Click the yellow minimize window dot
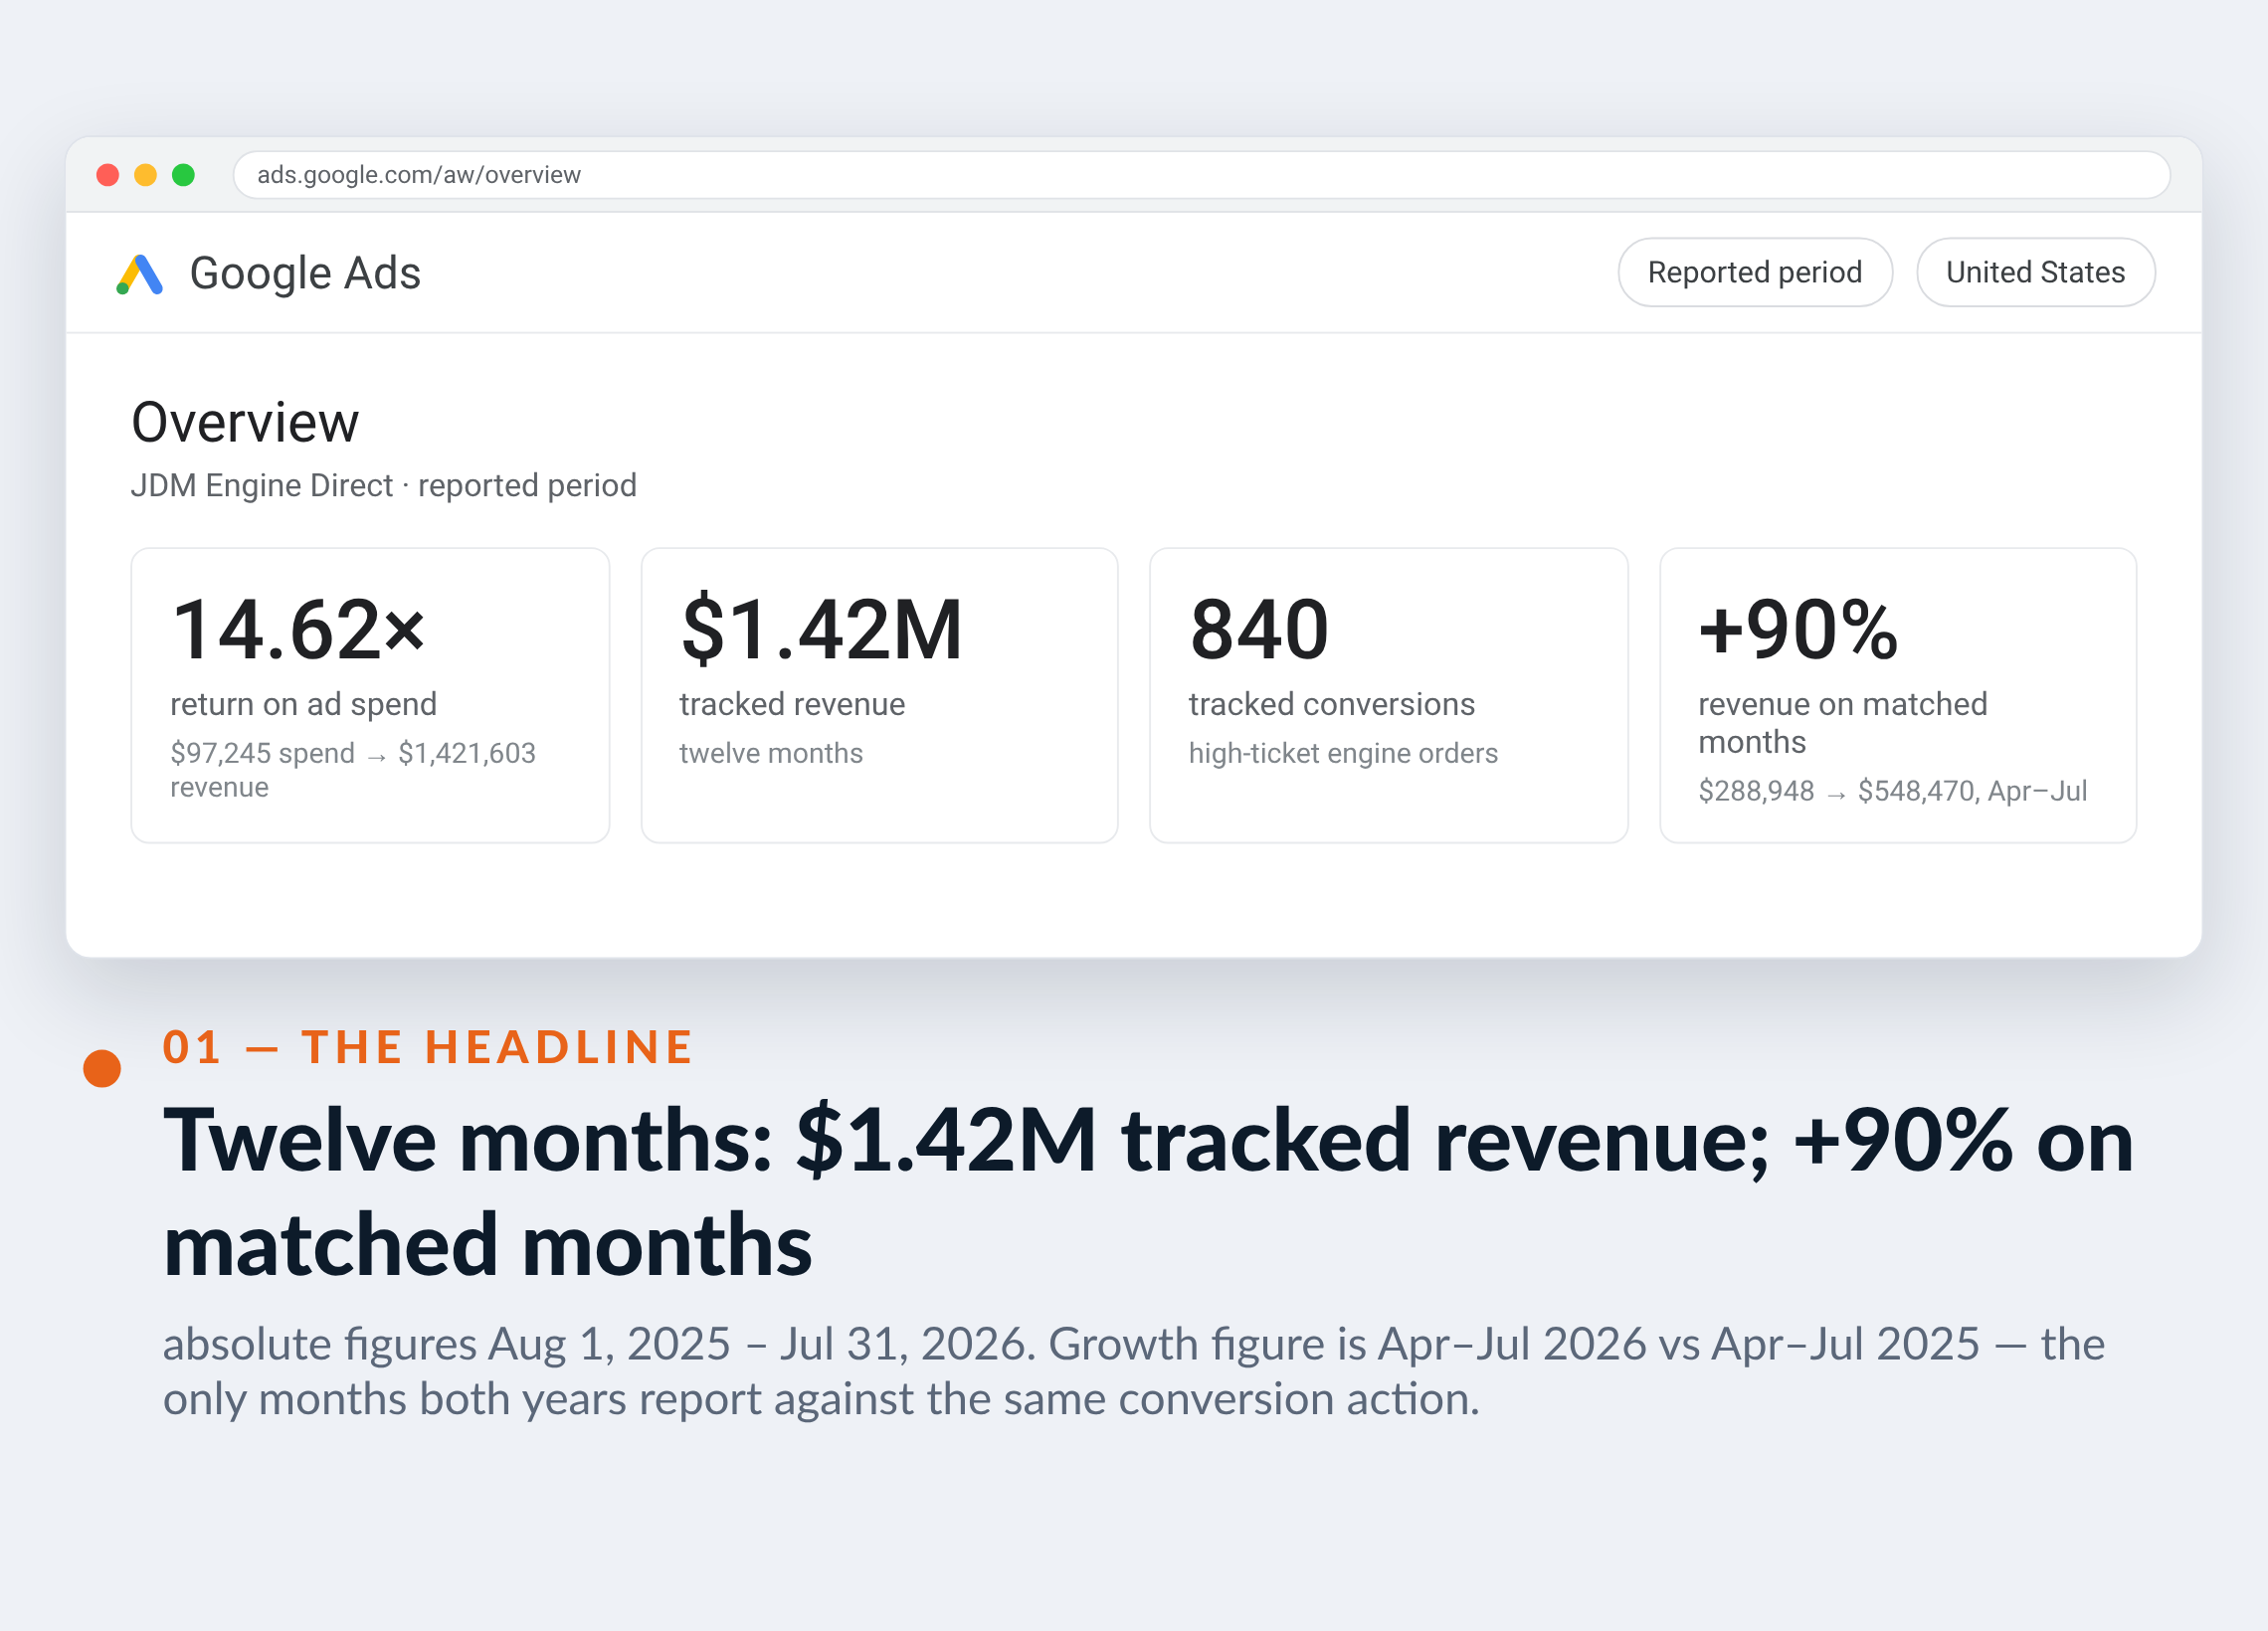The image size is (2268, 1631). [145, 175]
